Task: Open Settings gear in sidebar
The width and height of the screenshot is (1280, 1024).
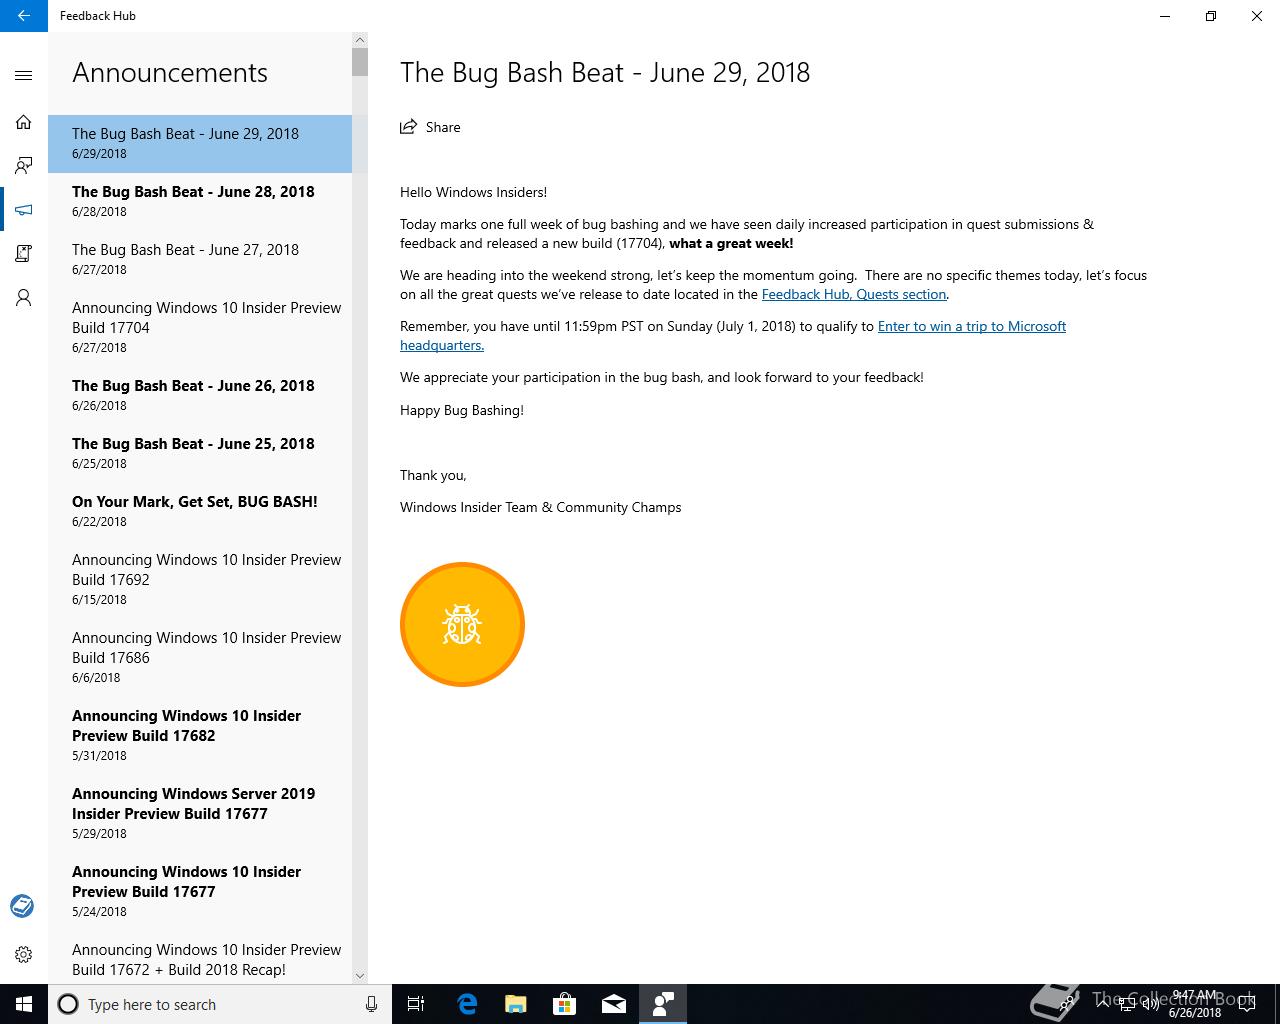Action: (24, 955)
